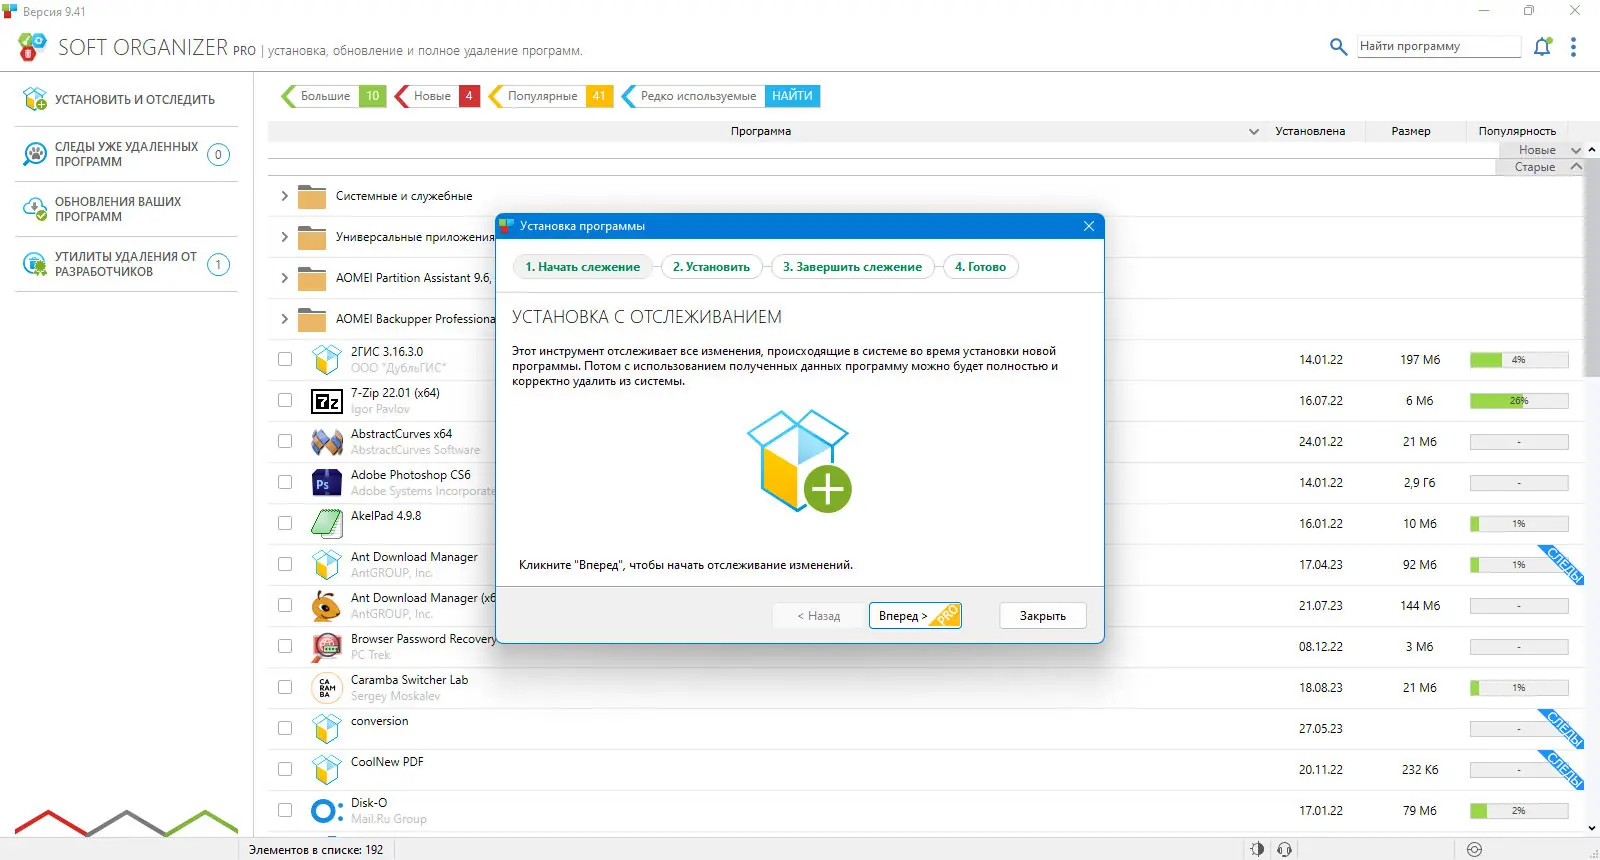Click the AbstractCurves x64 icon
The width and height of the screenshot is (1600, 860).
click(327, 442)
